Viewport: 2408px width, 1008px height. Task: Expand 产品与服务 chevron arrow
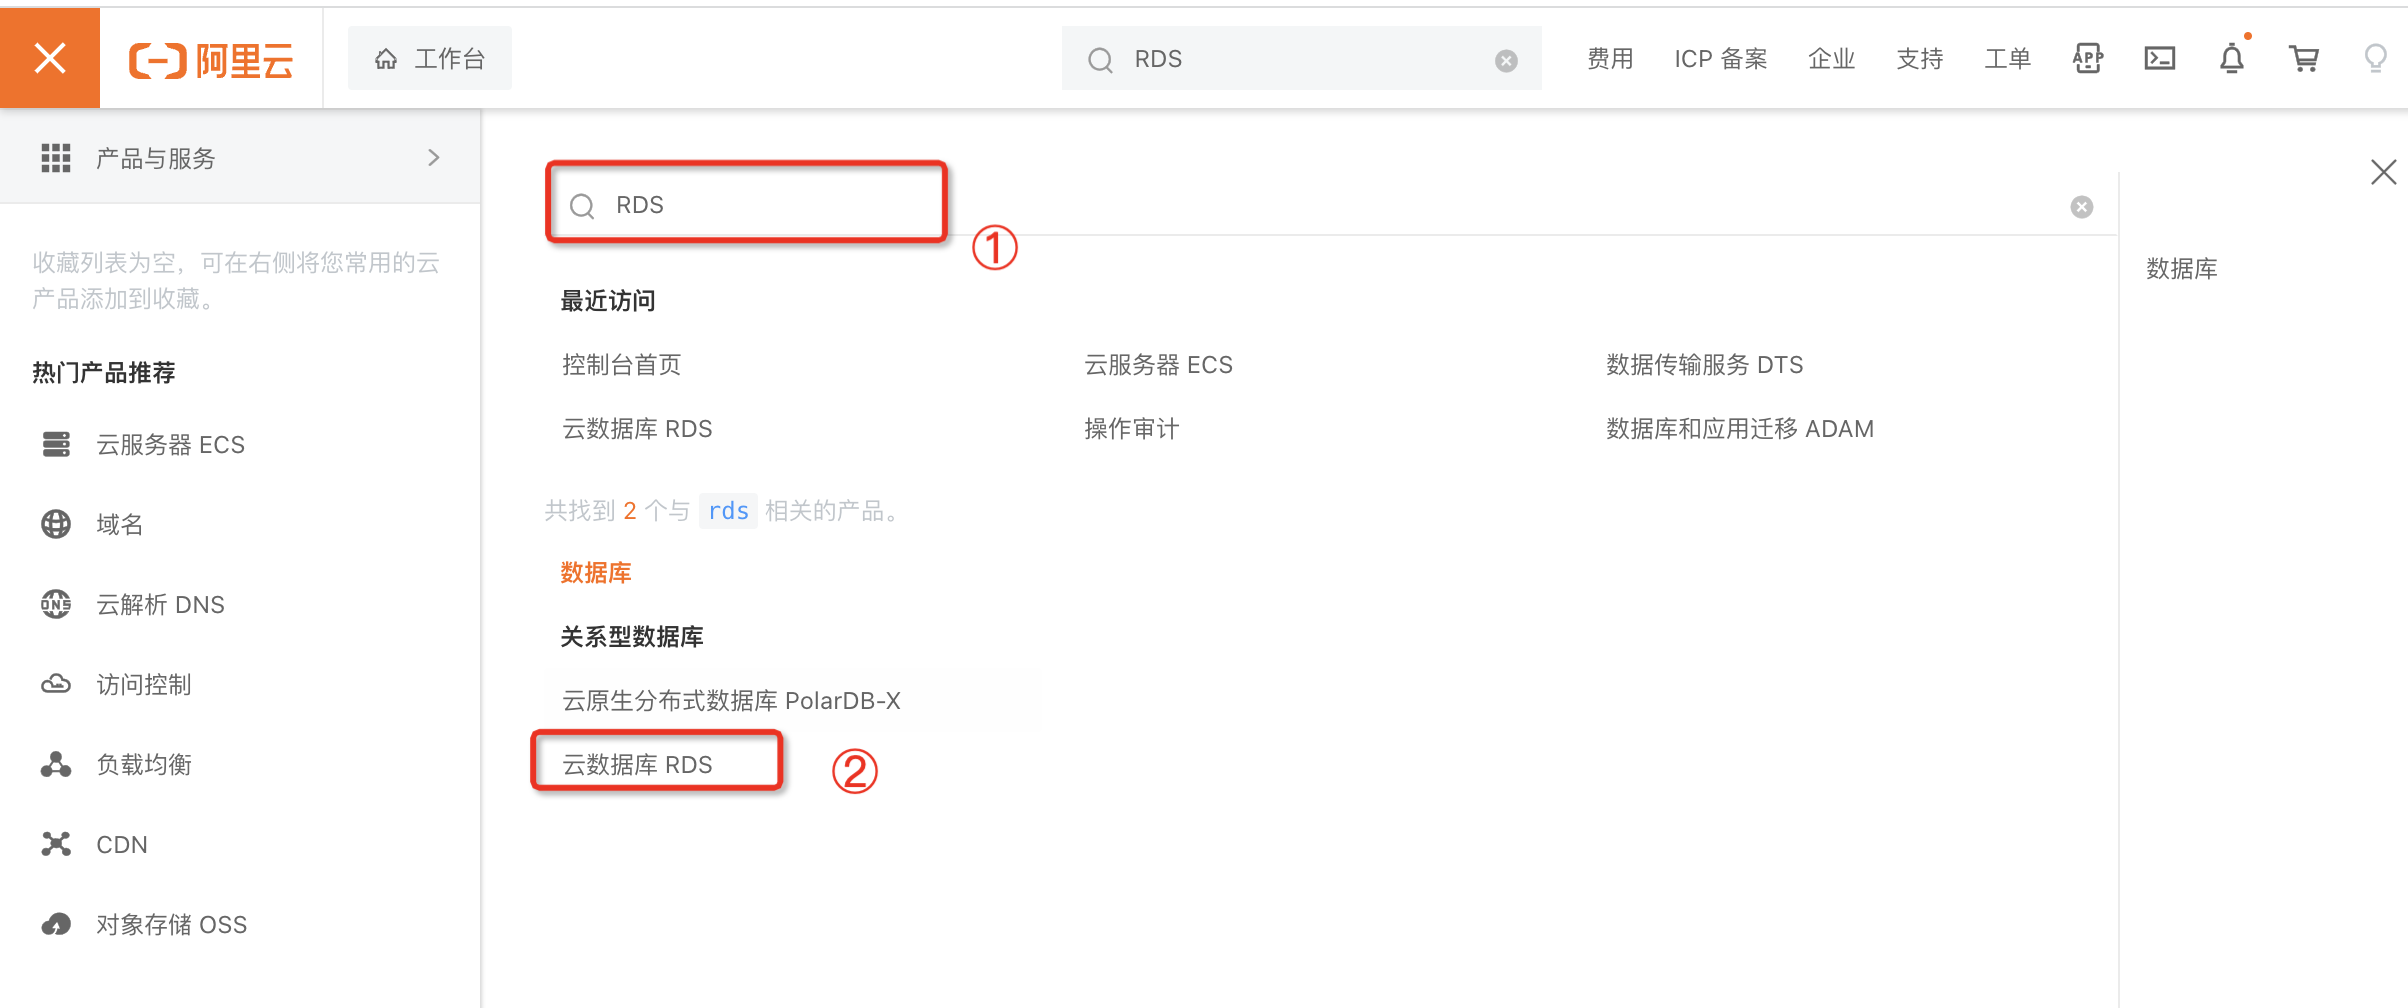click(x=433, y=158)
